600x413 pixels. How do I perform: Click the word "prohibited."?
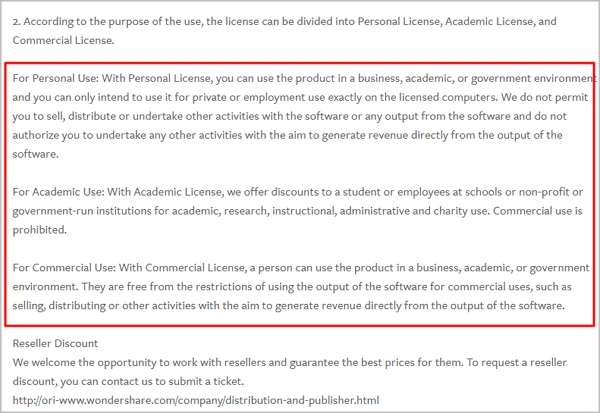[x=40, y=230]
